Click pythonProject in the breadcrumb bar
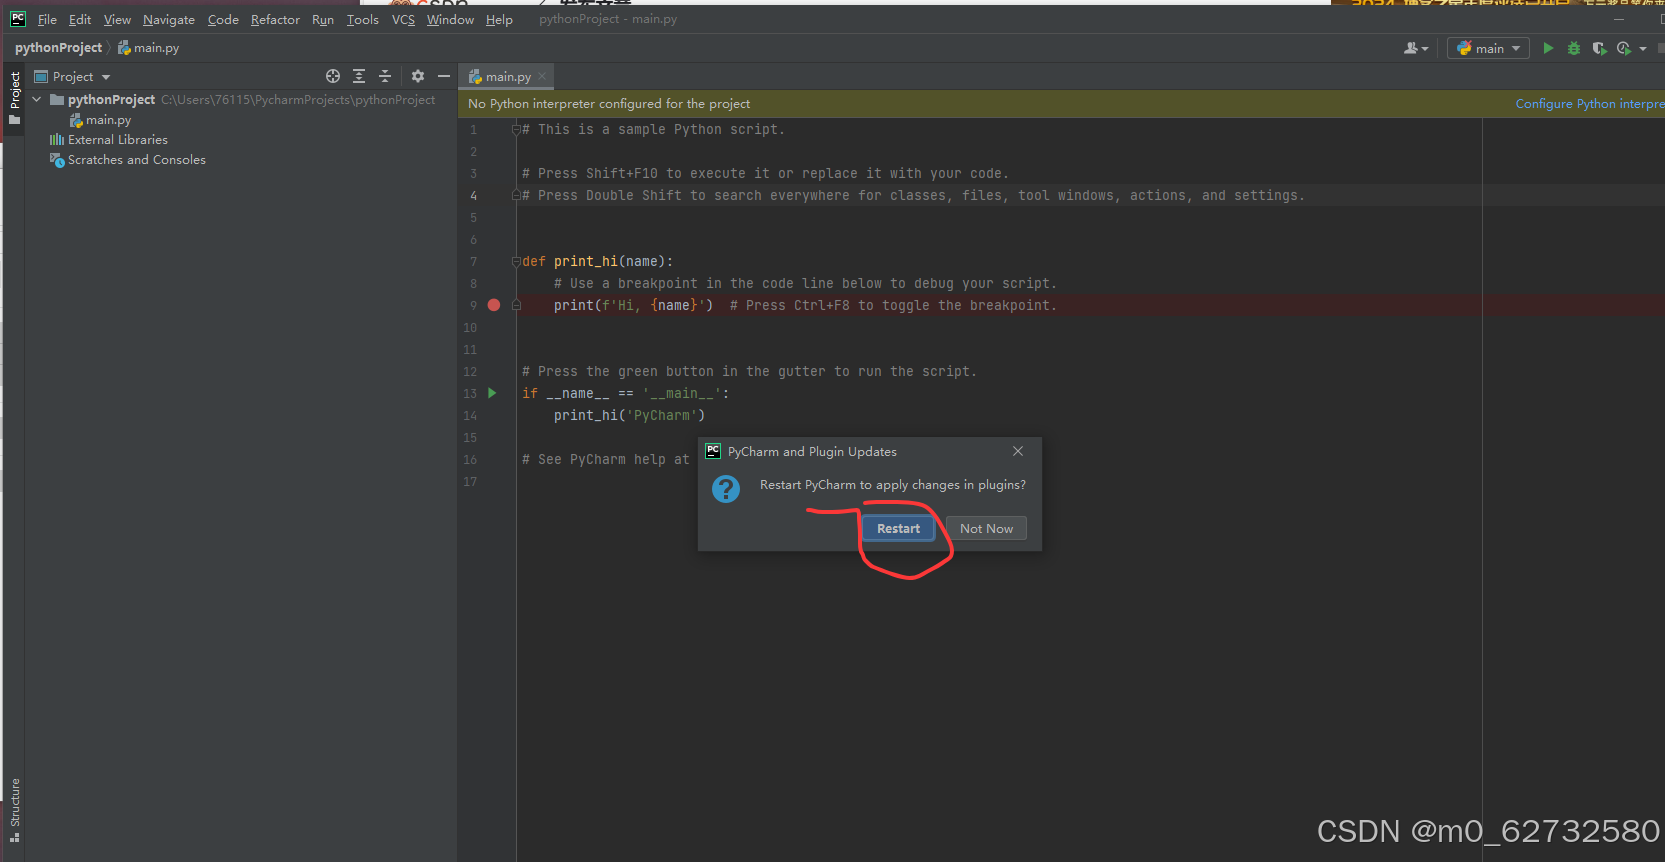This screenshot has height=862, width=1665. coord(58,48)
